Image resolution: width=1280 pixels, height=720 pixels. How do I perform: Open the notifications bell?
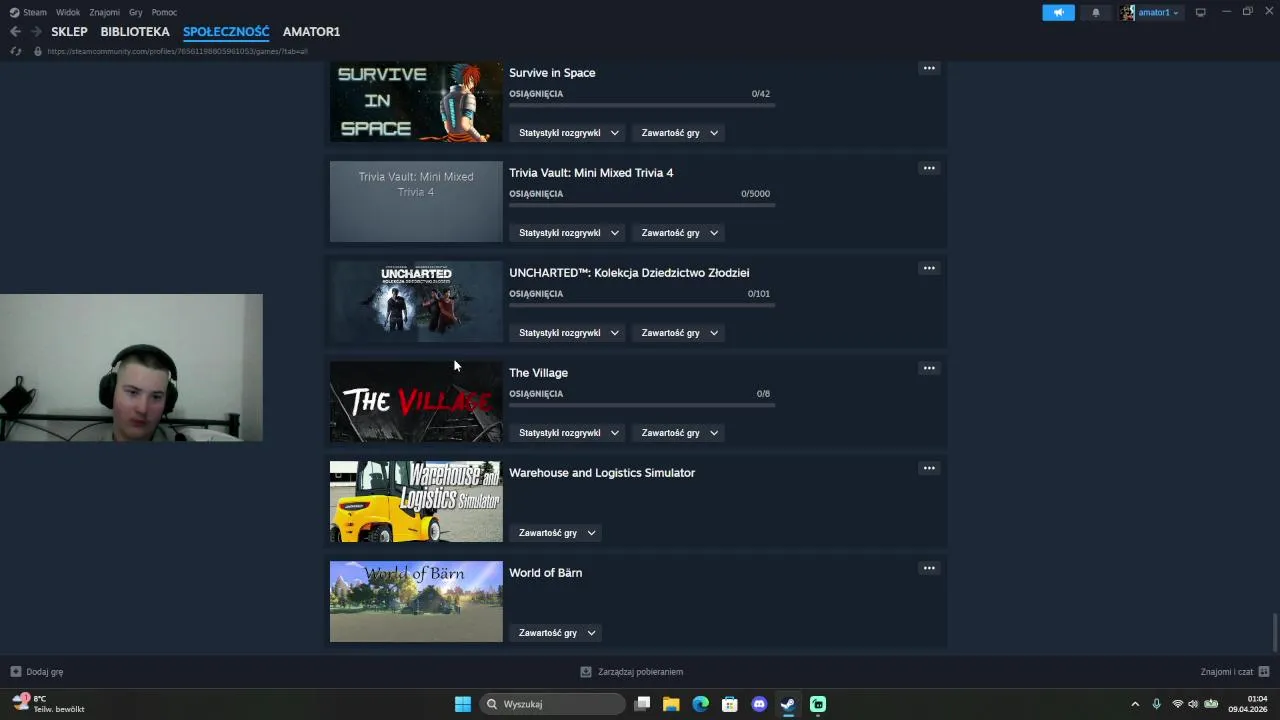(x=1096, y=13)
